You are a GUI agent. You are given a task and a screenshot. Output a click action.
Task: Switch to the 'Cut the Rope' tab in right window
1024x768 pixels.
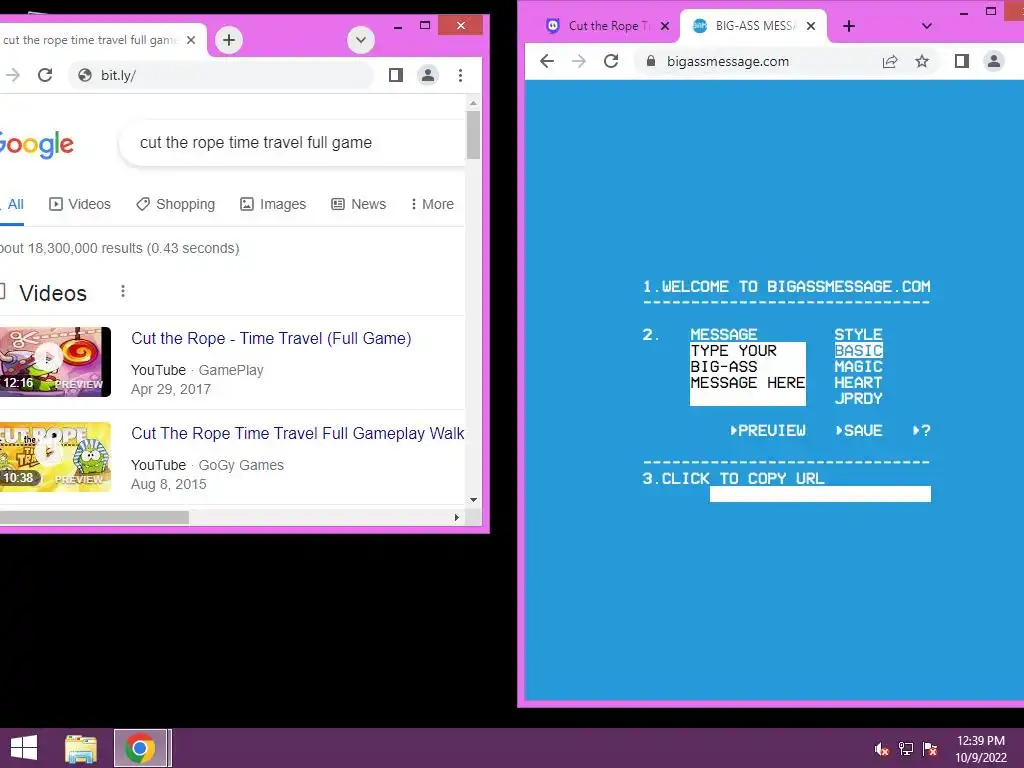click(609, 25)
